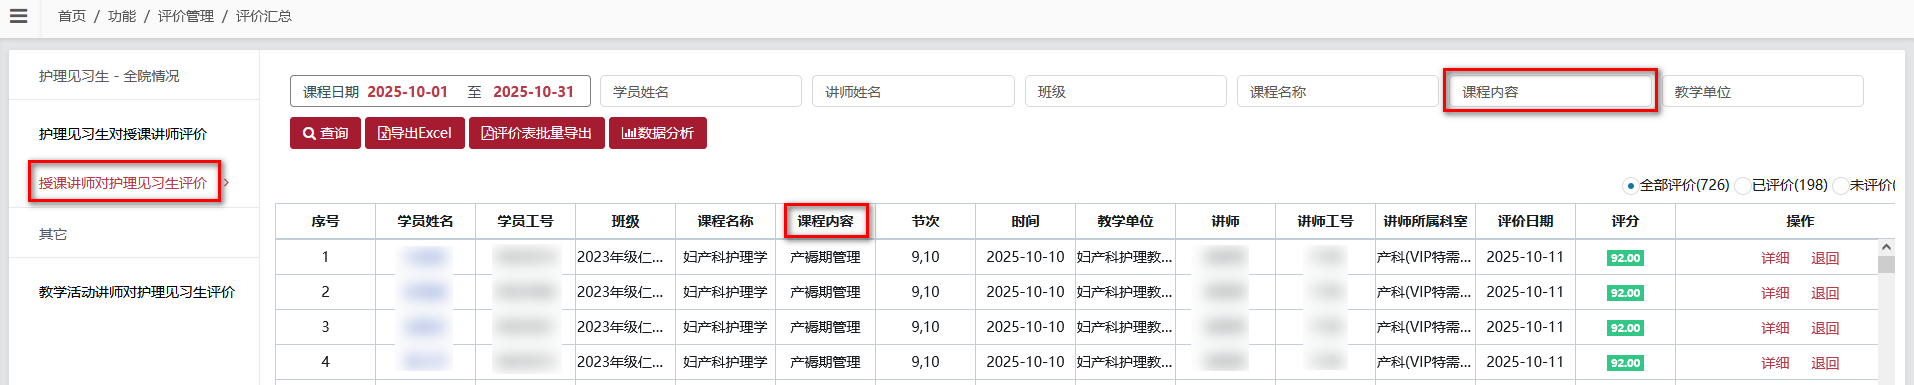Screen dimensions: 1914x385
Task: Open 数据分析 chart button
Action: [x=658, y=133]
